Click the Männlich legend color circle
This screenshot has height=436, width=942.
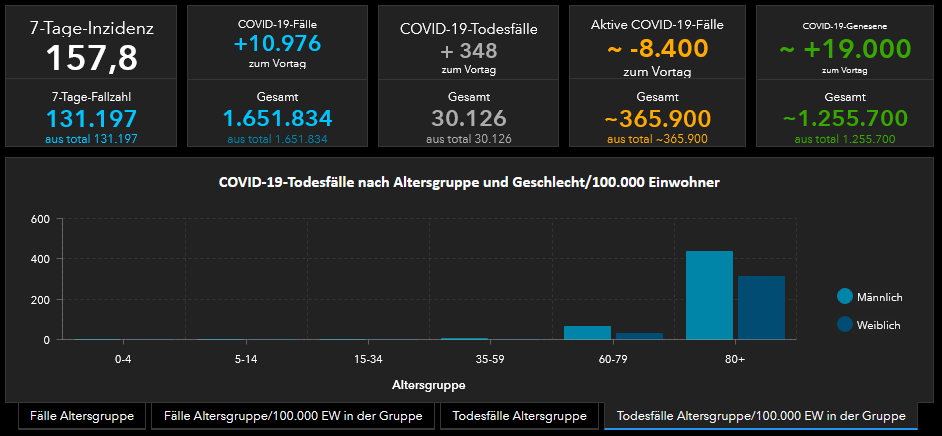tap(845, 297)
